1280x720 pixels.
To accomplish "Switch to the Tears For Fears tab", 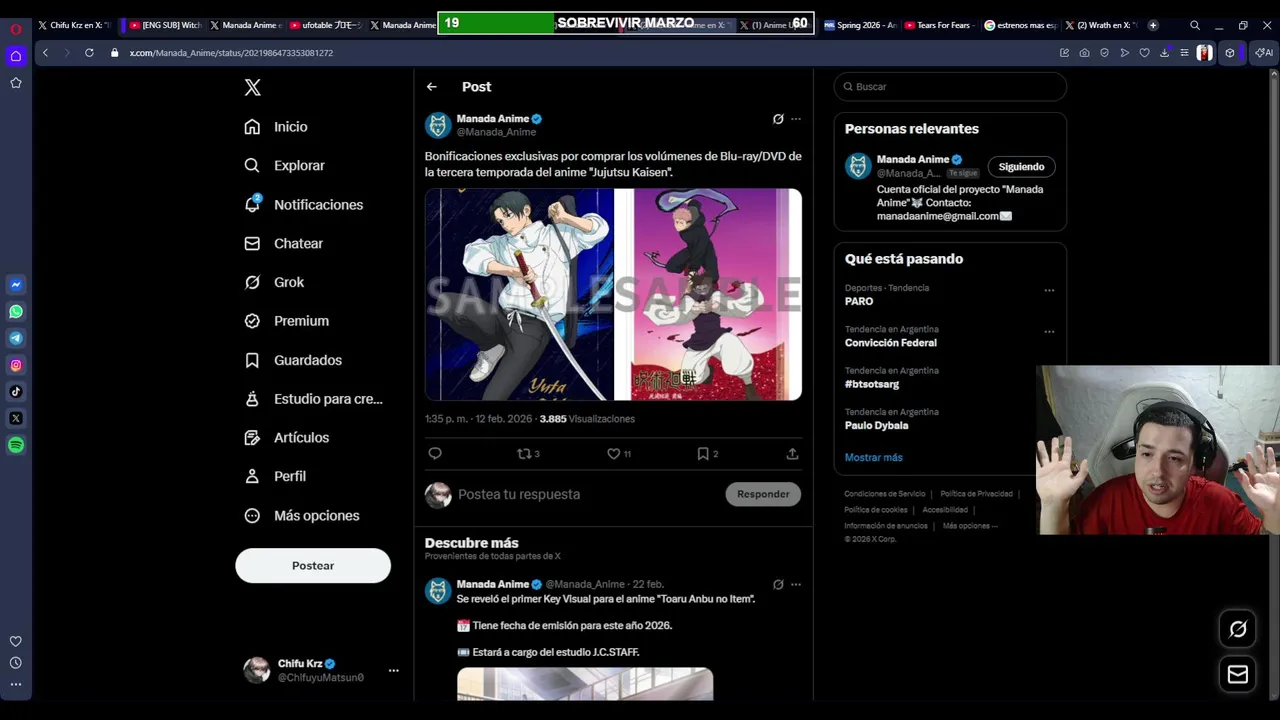I will coord(937,25).
